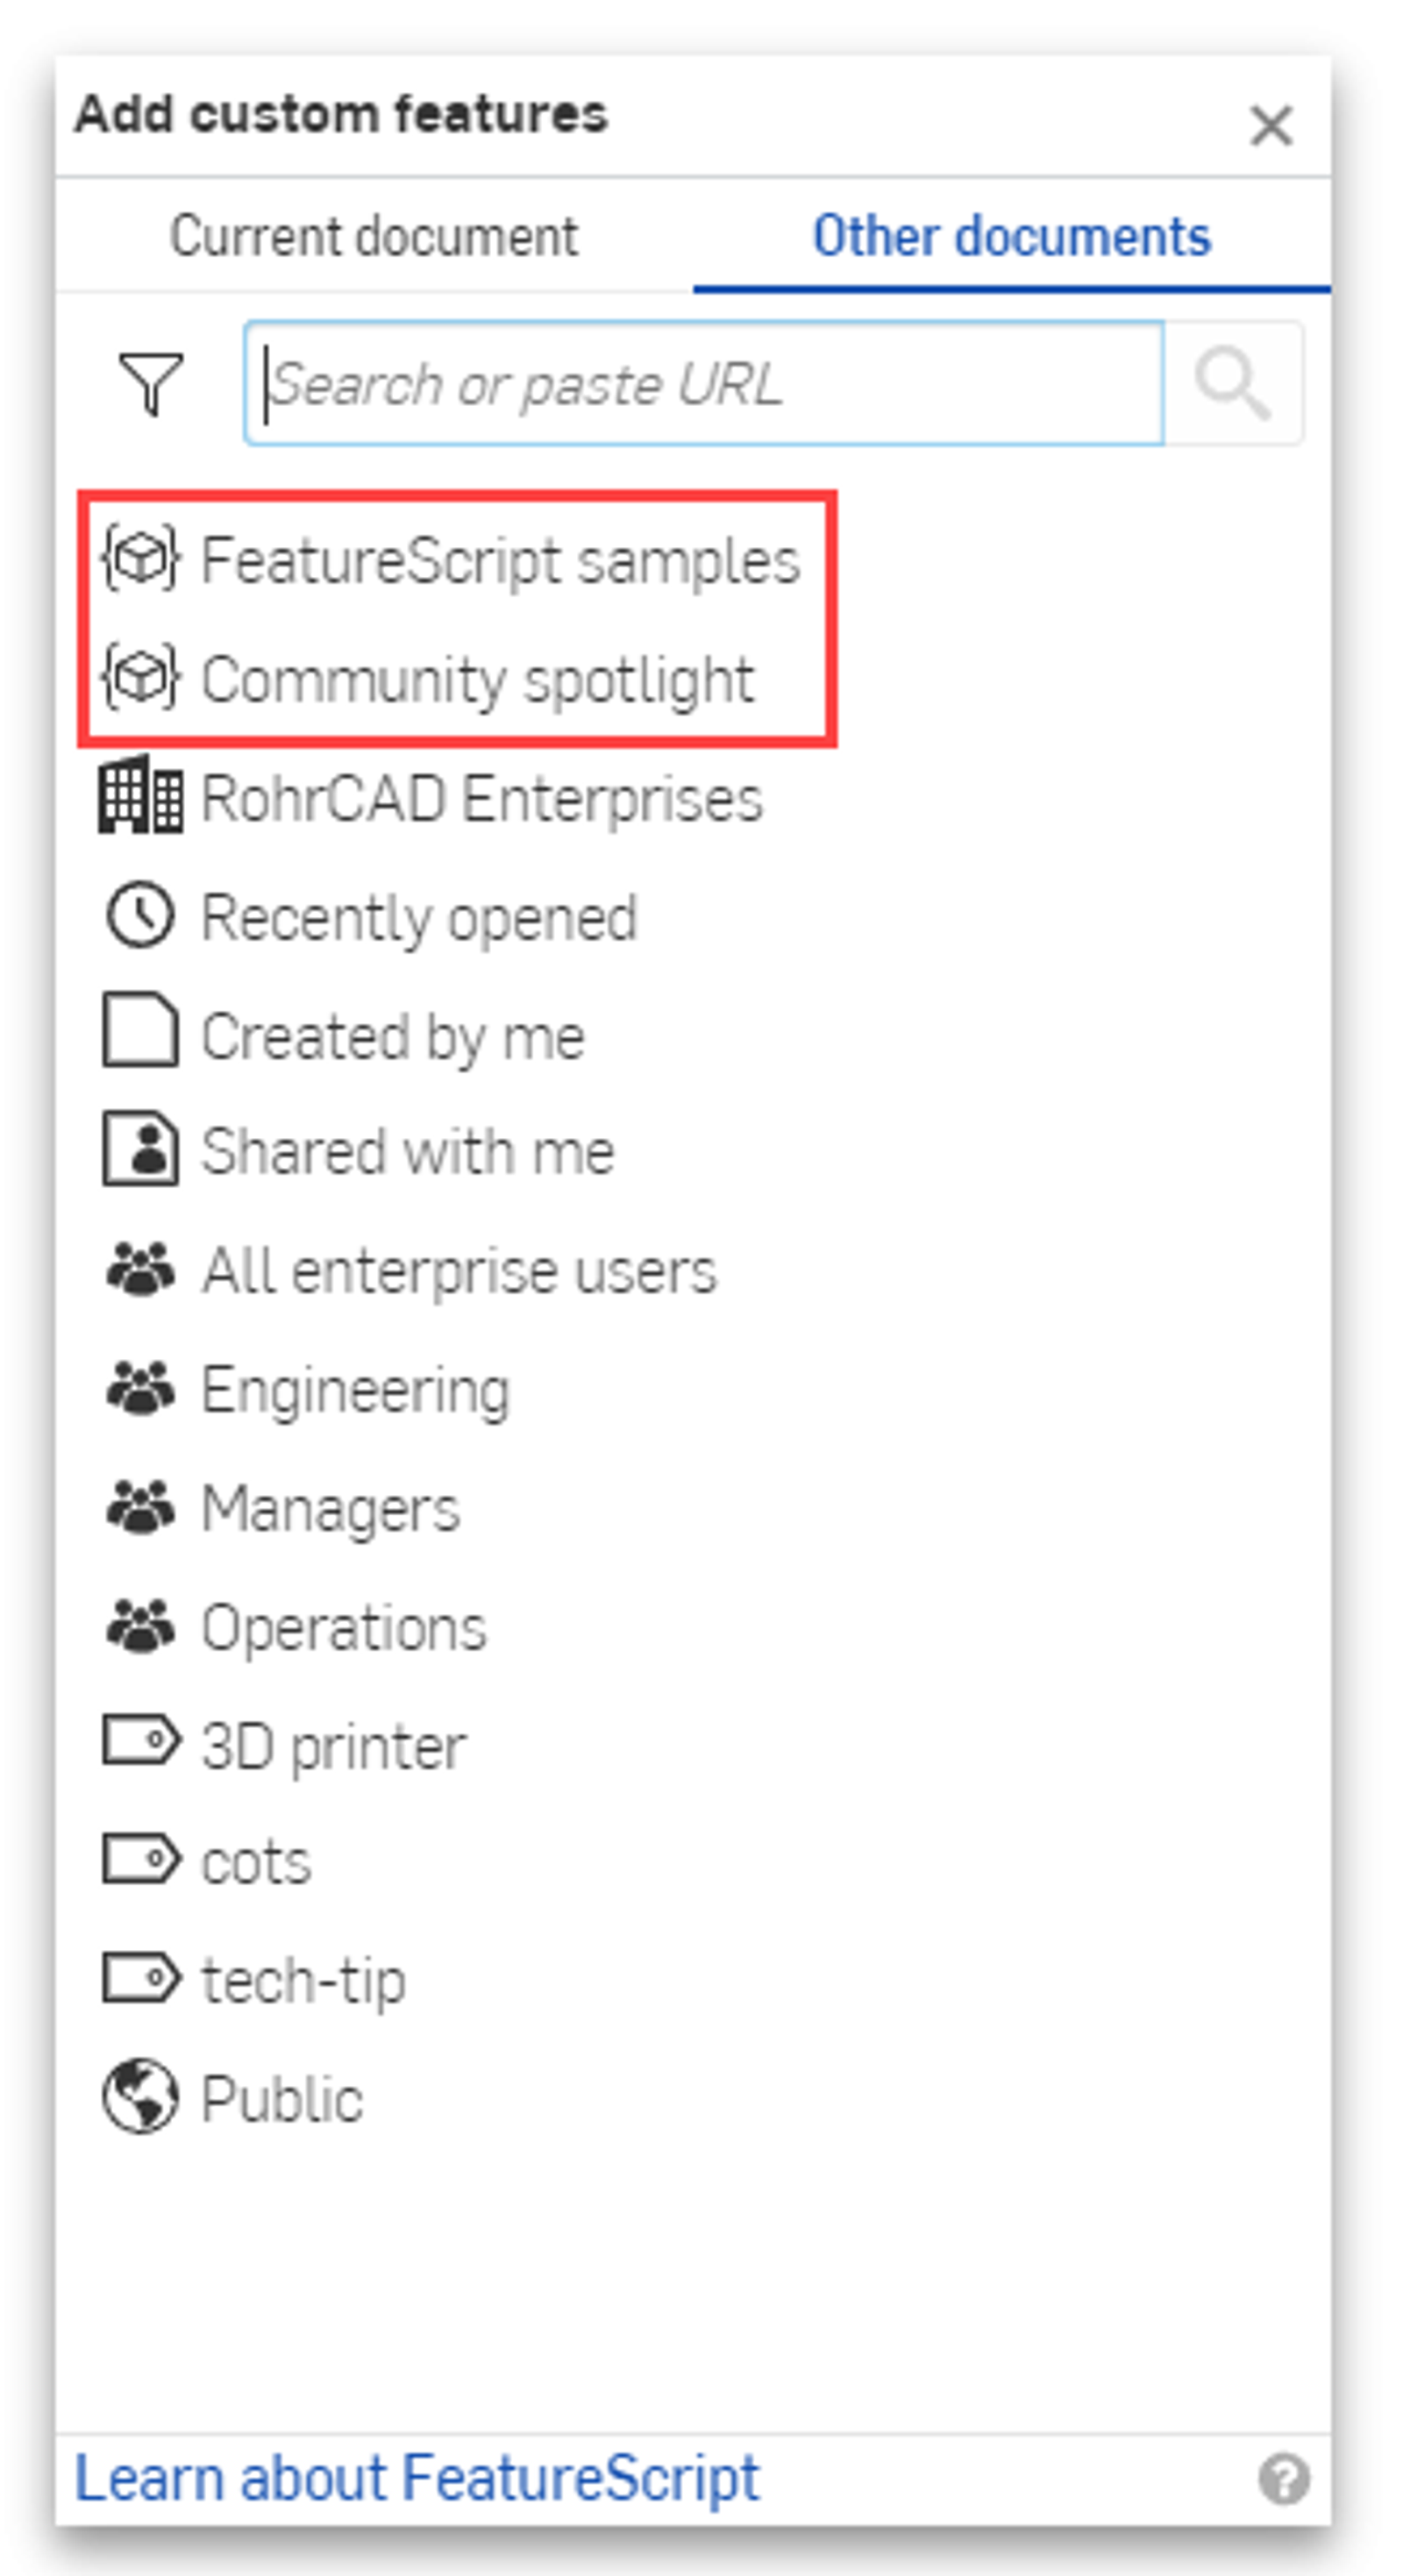The height and width of the screenshot is (2576, 1403).
Task: Switch to the Other documents tab
Action: pos(1010,237)
